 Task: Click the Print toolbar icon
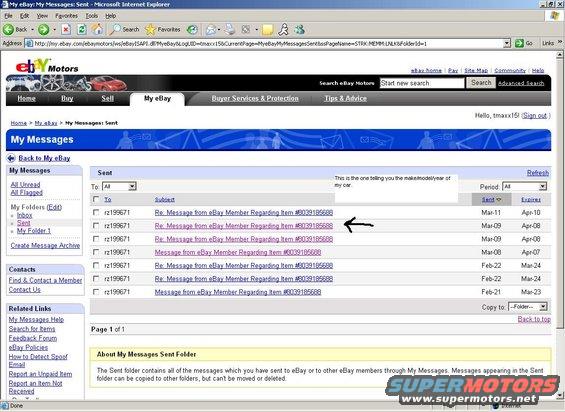(230, 30)
